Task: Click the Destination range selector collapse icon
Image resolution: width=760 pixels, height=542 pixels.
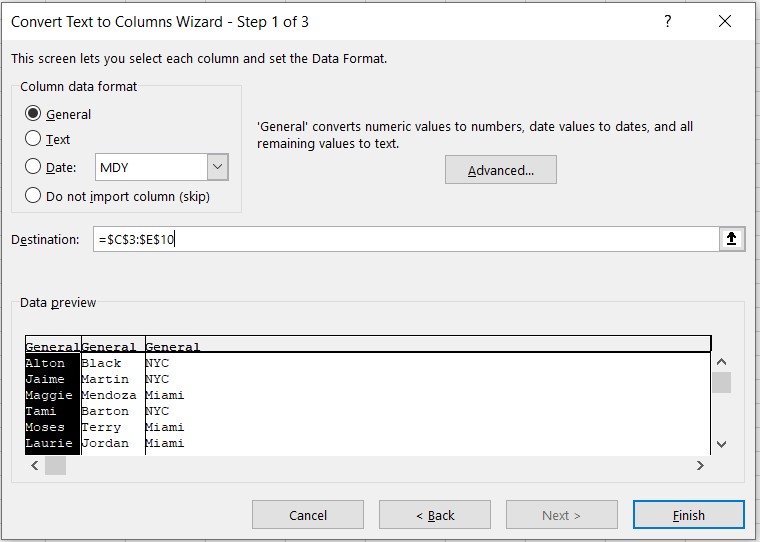Action: 731,239
